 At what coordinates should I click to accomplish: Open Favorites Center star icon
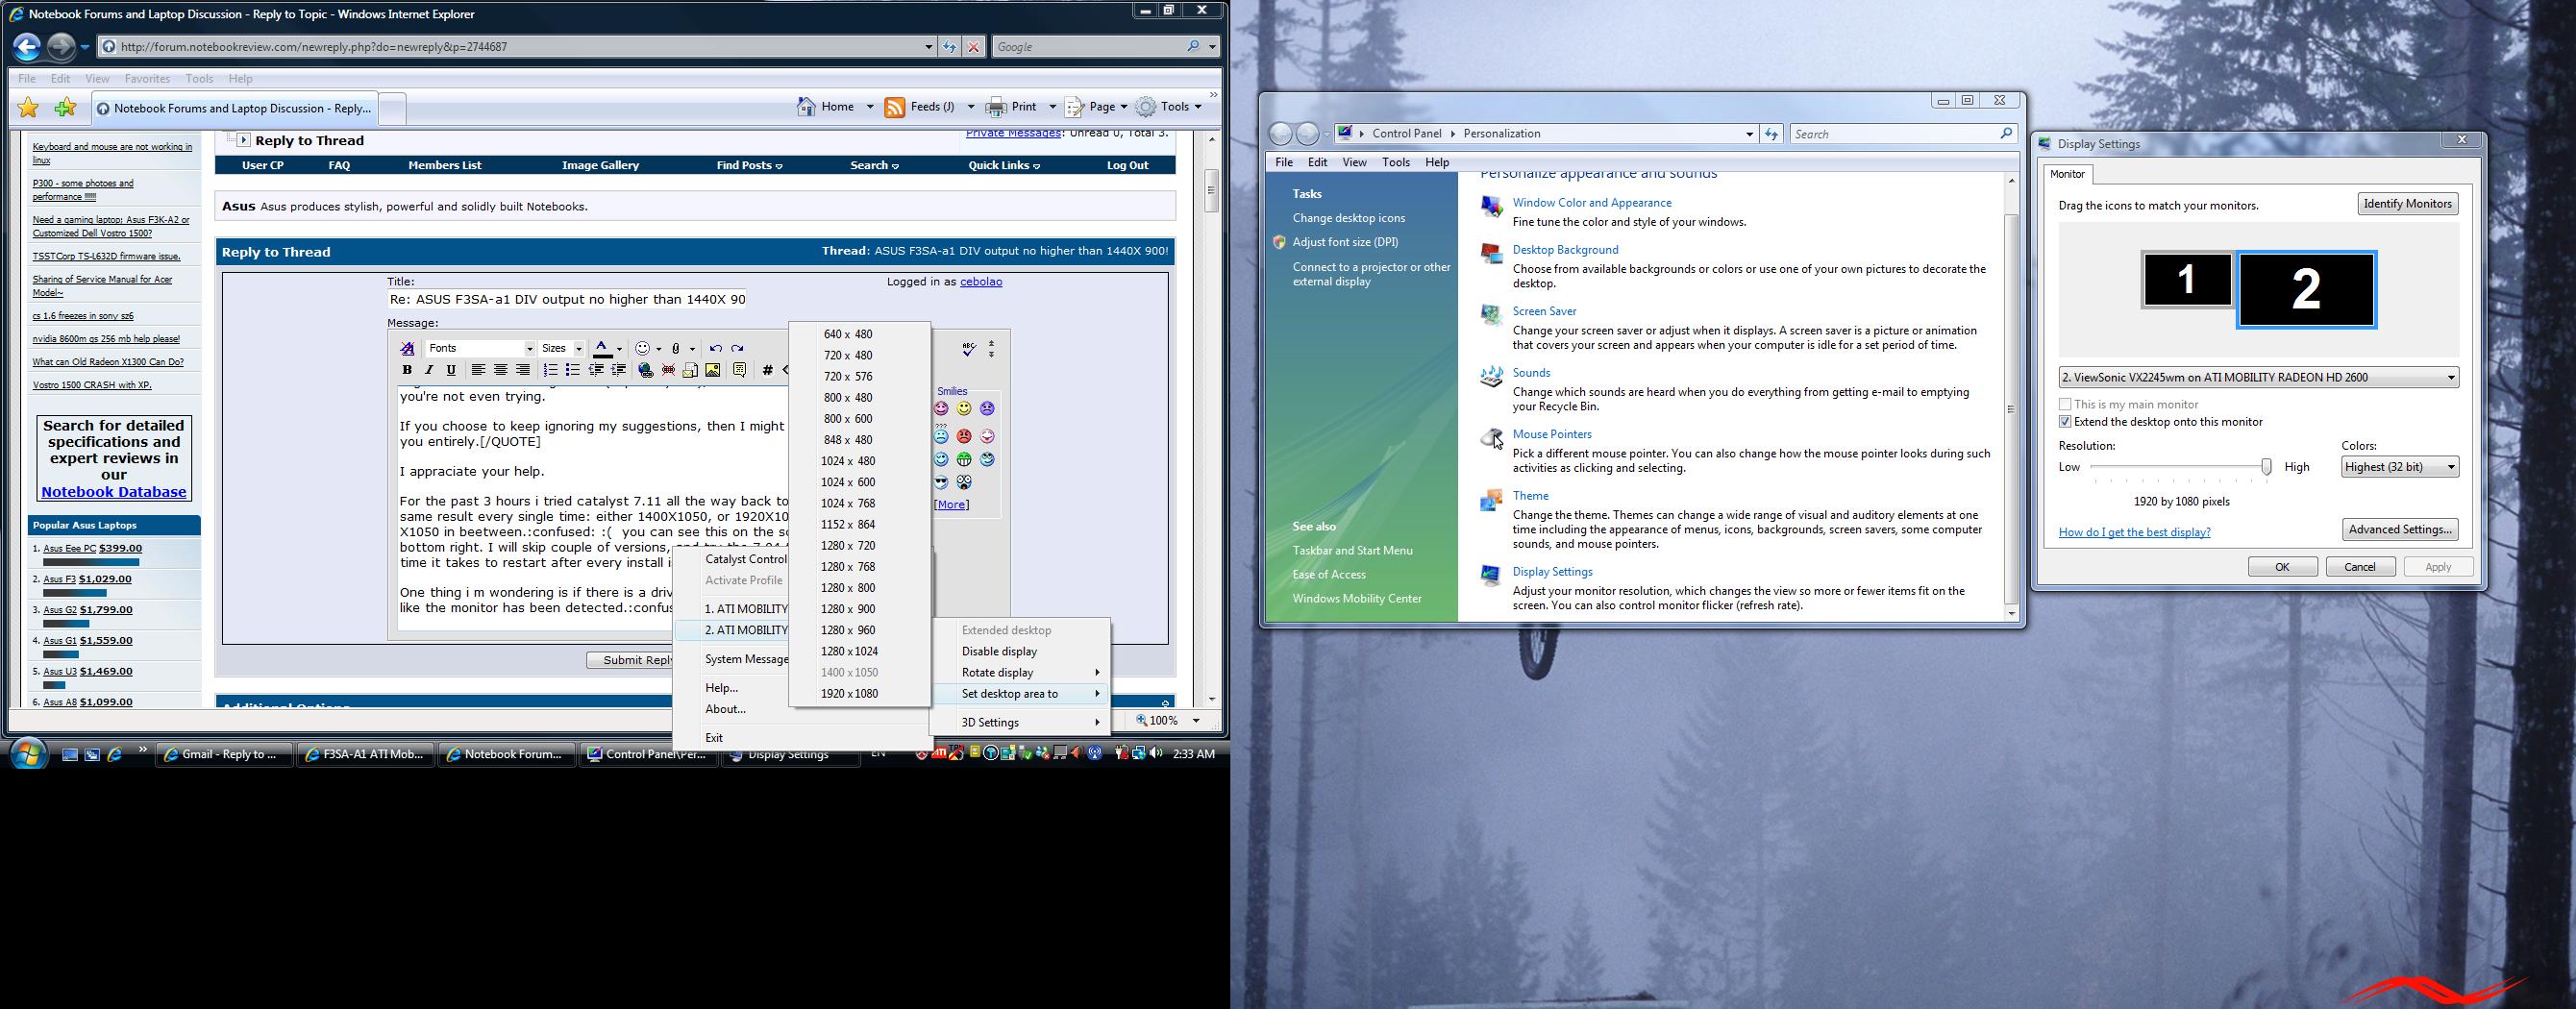(x=29, y=107)
